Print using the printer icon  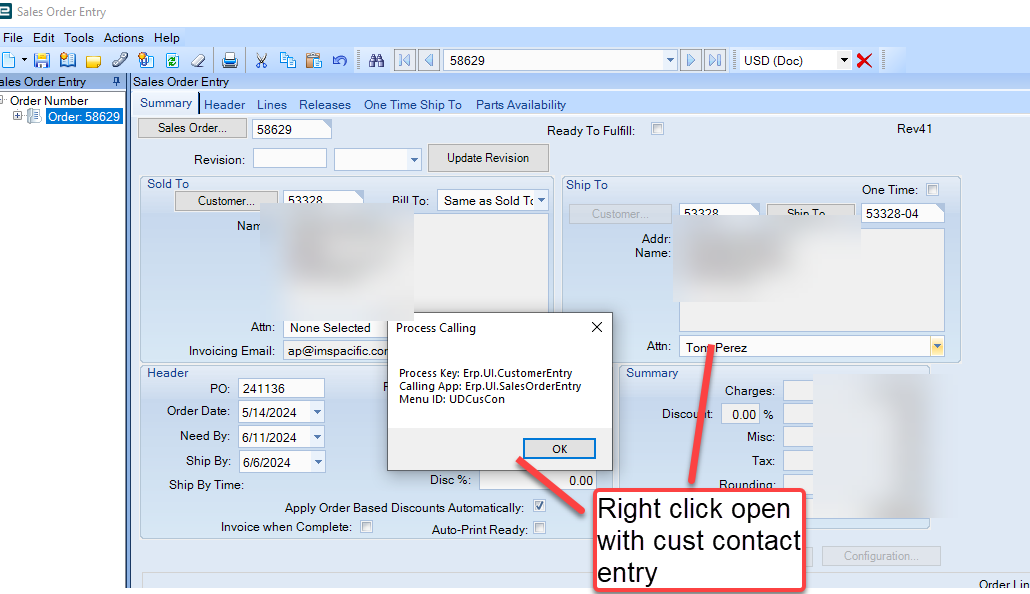(x=229, y=60)
